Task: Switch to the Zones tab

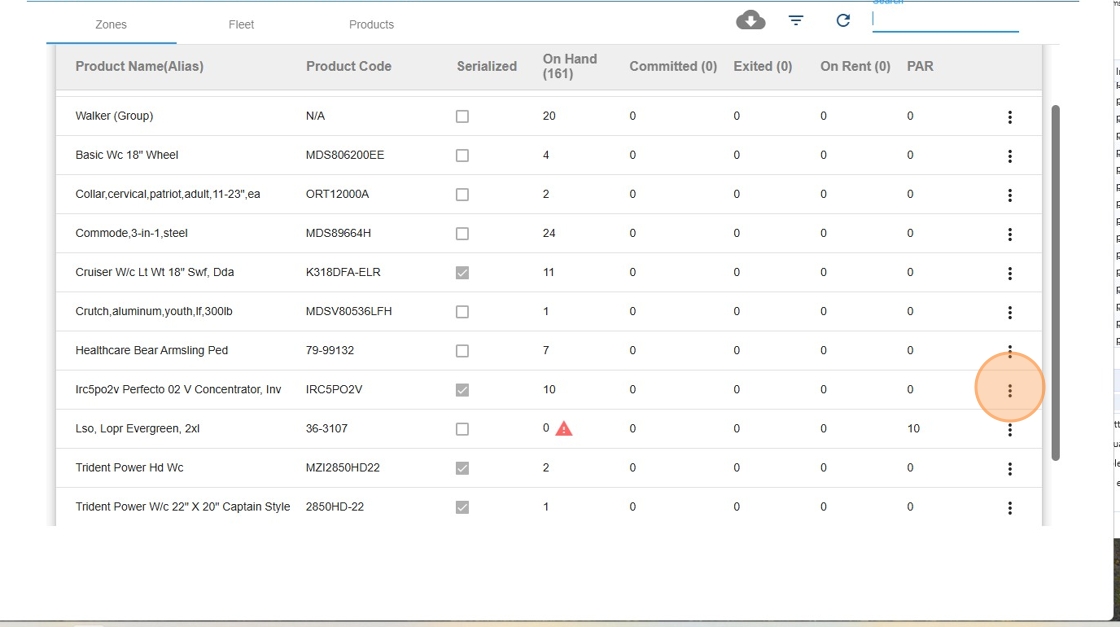Action: 111,24
